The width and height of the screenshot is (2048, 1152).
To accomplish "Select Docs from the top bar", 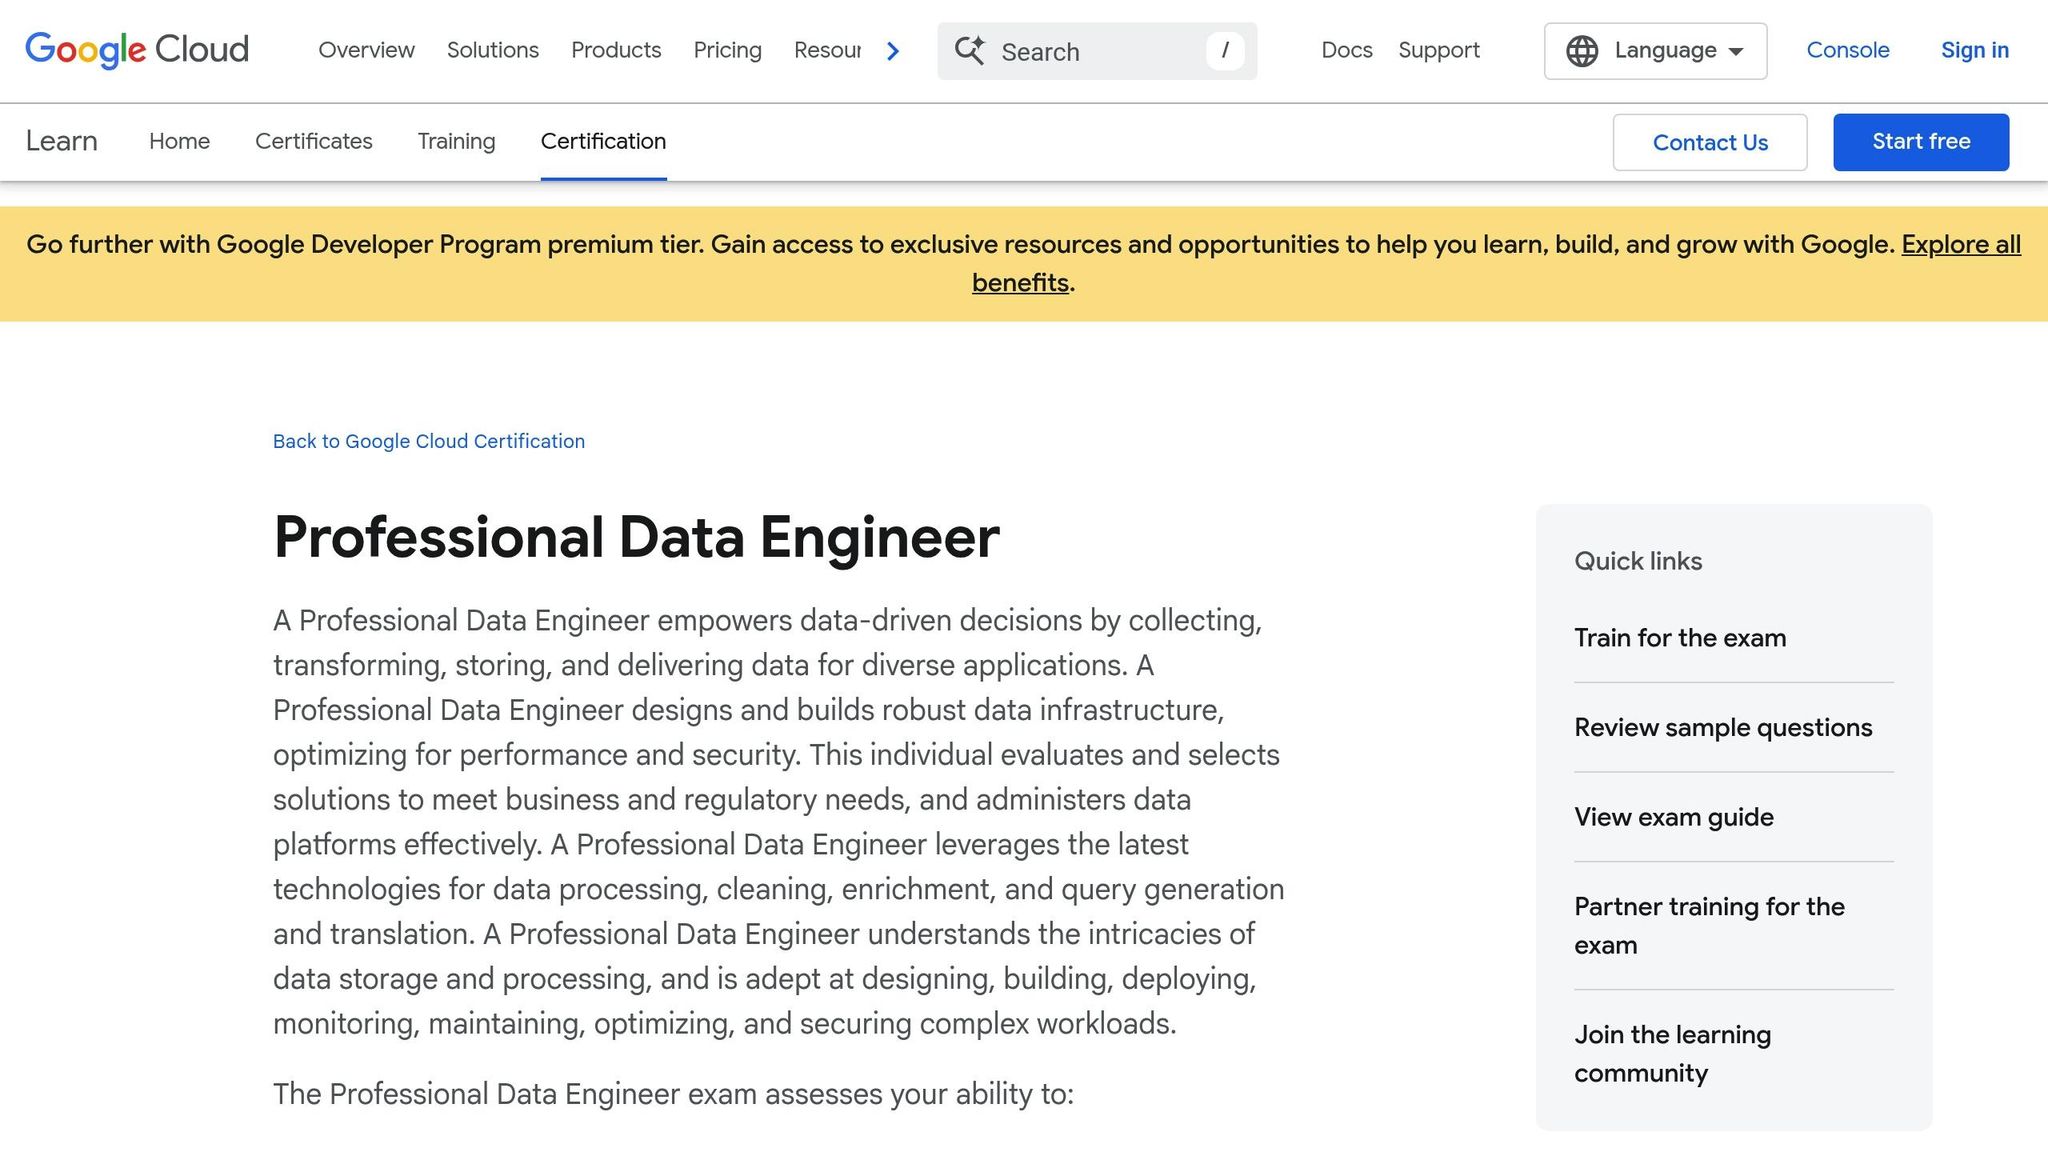I will click(1346, 50).
